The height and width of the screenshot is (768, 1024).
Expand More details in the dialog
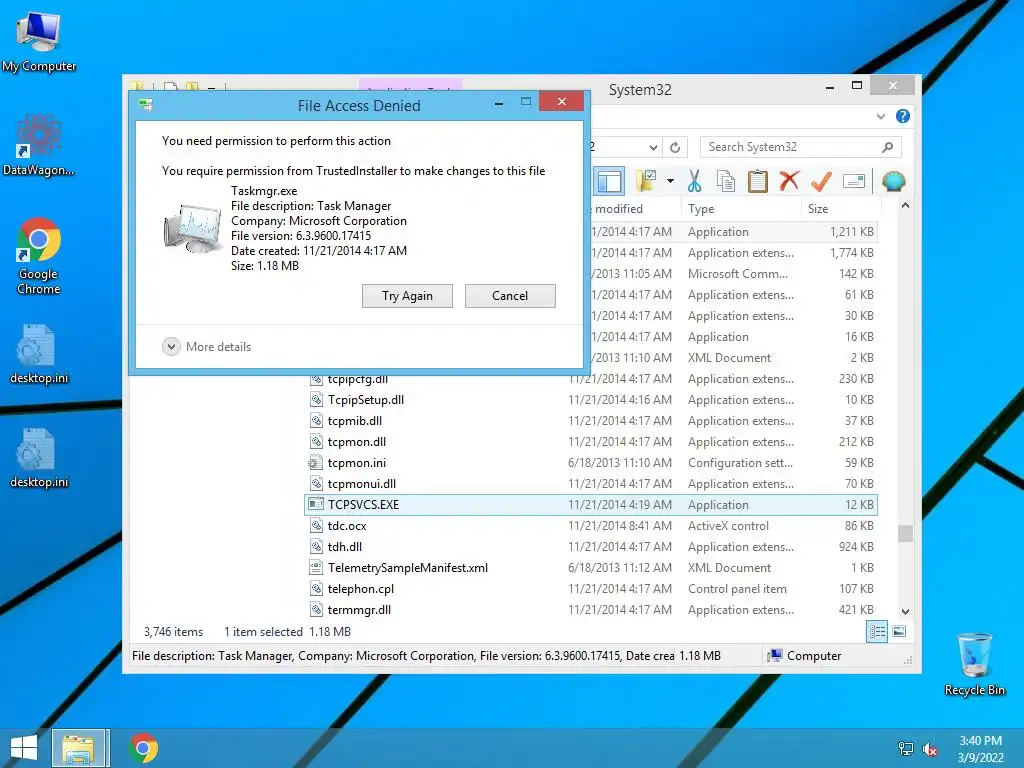coord(206,346)
